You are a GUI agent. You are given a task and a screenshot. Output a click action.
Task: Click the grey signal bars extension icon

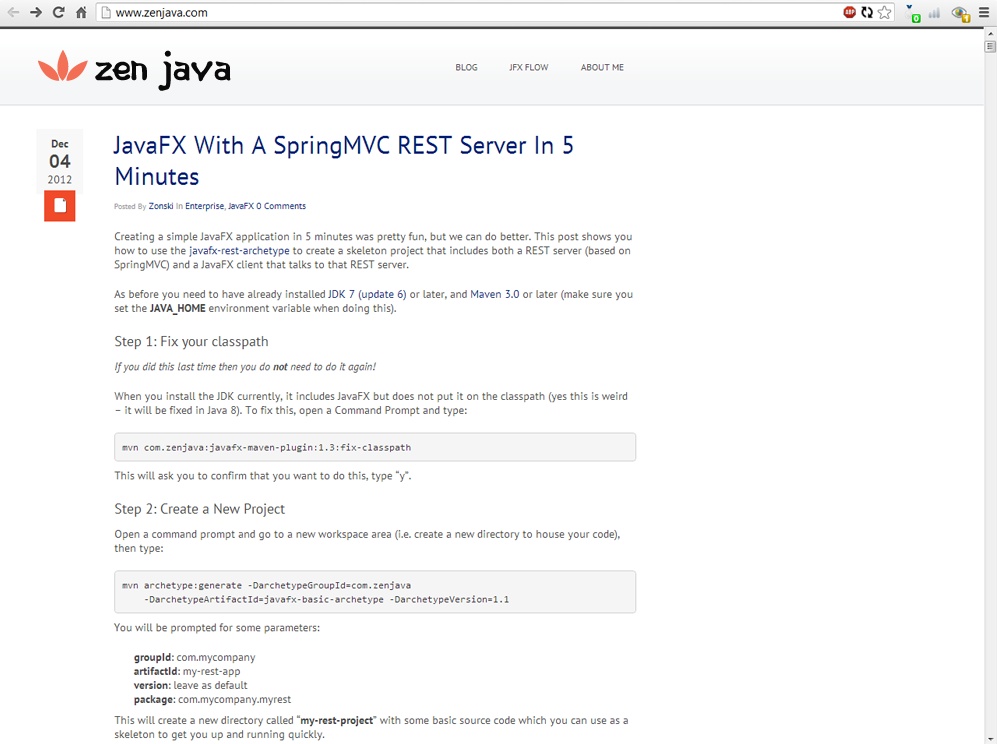(x=934, y=13)
